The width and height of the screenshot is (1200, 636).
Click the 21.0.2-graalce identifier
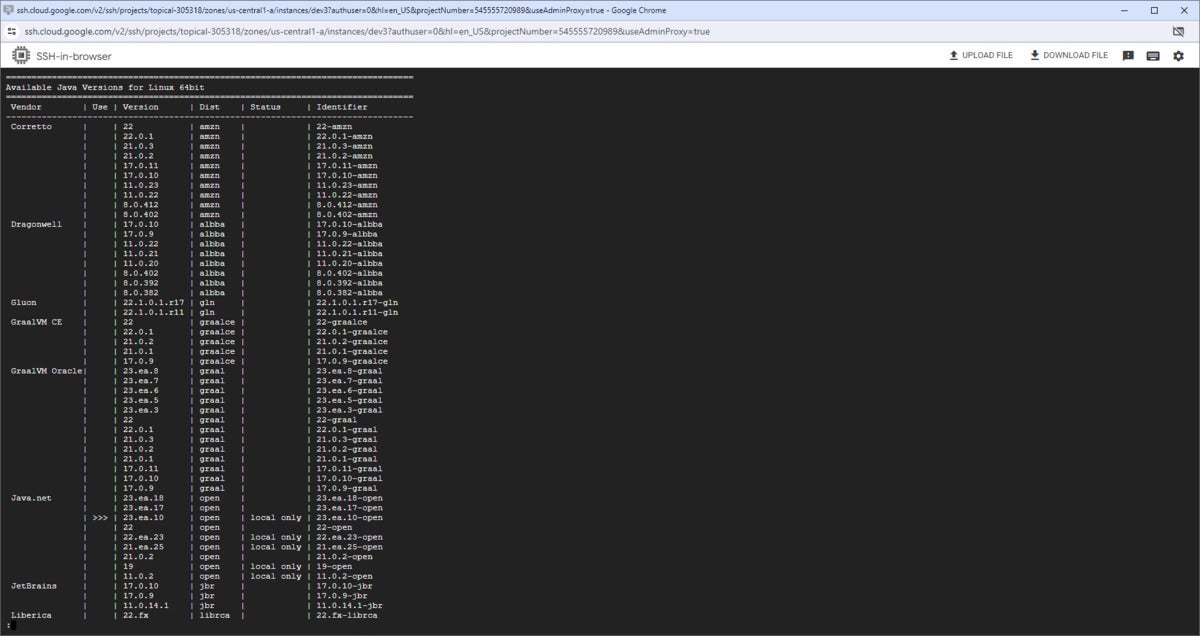353,342
